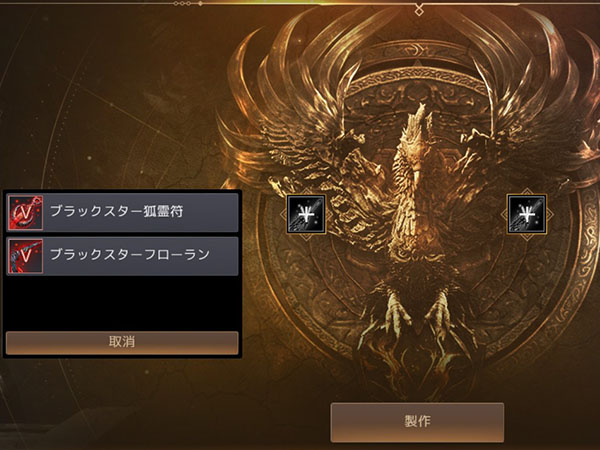This screenshot has width=600, height=450.
Task: Click the red icon beside ブラックスターフローラン
Action: pos(26,256)
